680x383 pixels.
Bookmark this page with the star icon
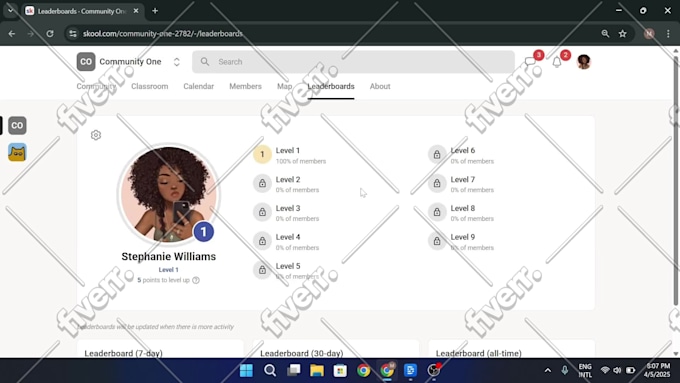pyautogui.click(x=622, y=33)
